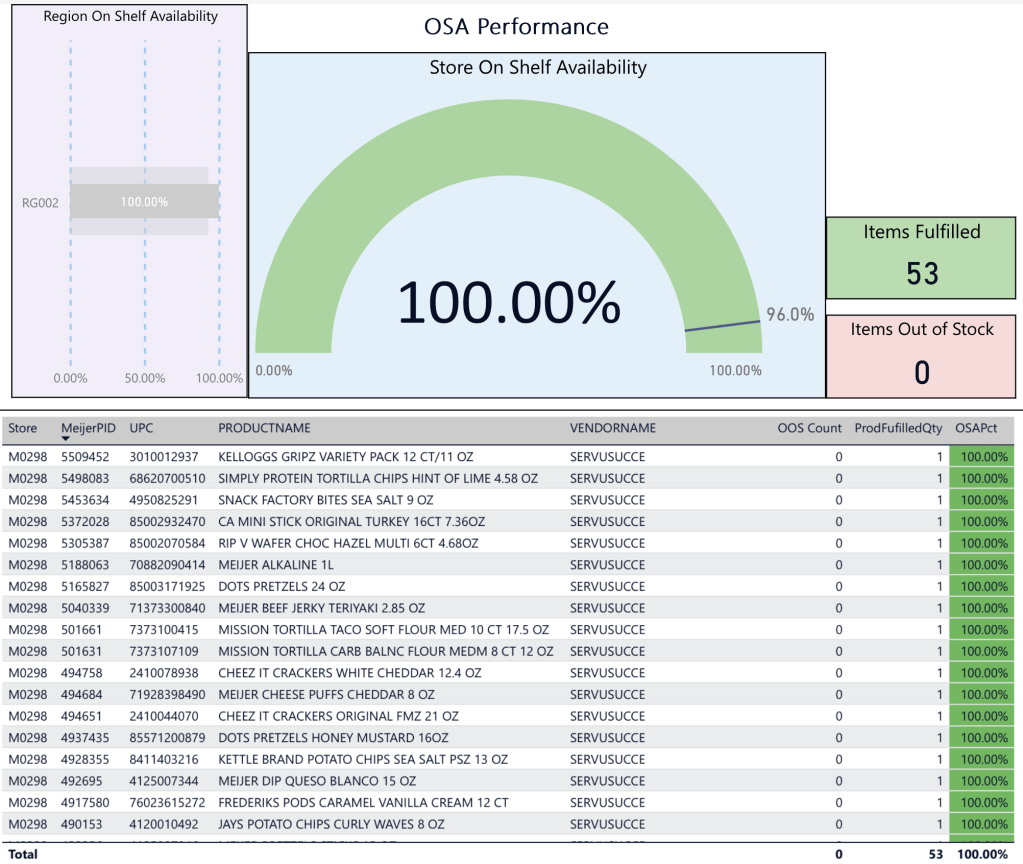Screen dimensions: 1023x864
Task: Sort by OOS Count column header
Action: pyautogui.click(x=809, y=428)
